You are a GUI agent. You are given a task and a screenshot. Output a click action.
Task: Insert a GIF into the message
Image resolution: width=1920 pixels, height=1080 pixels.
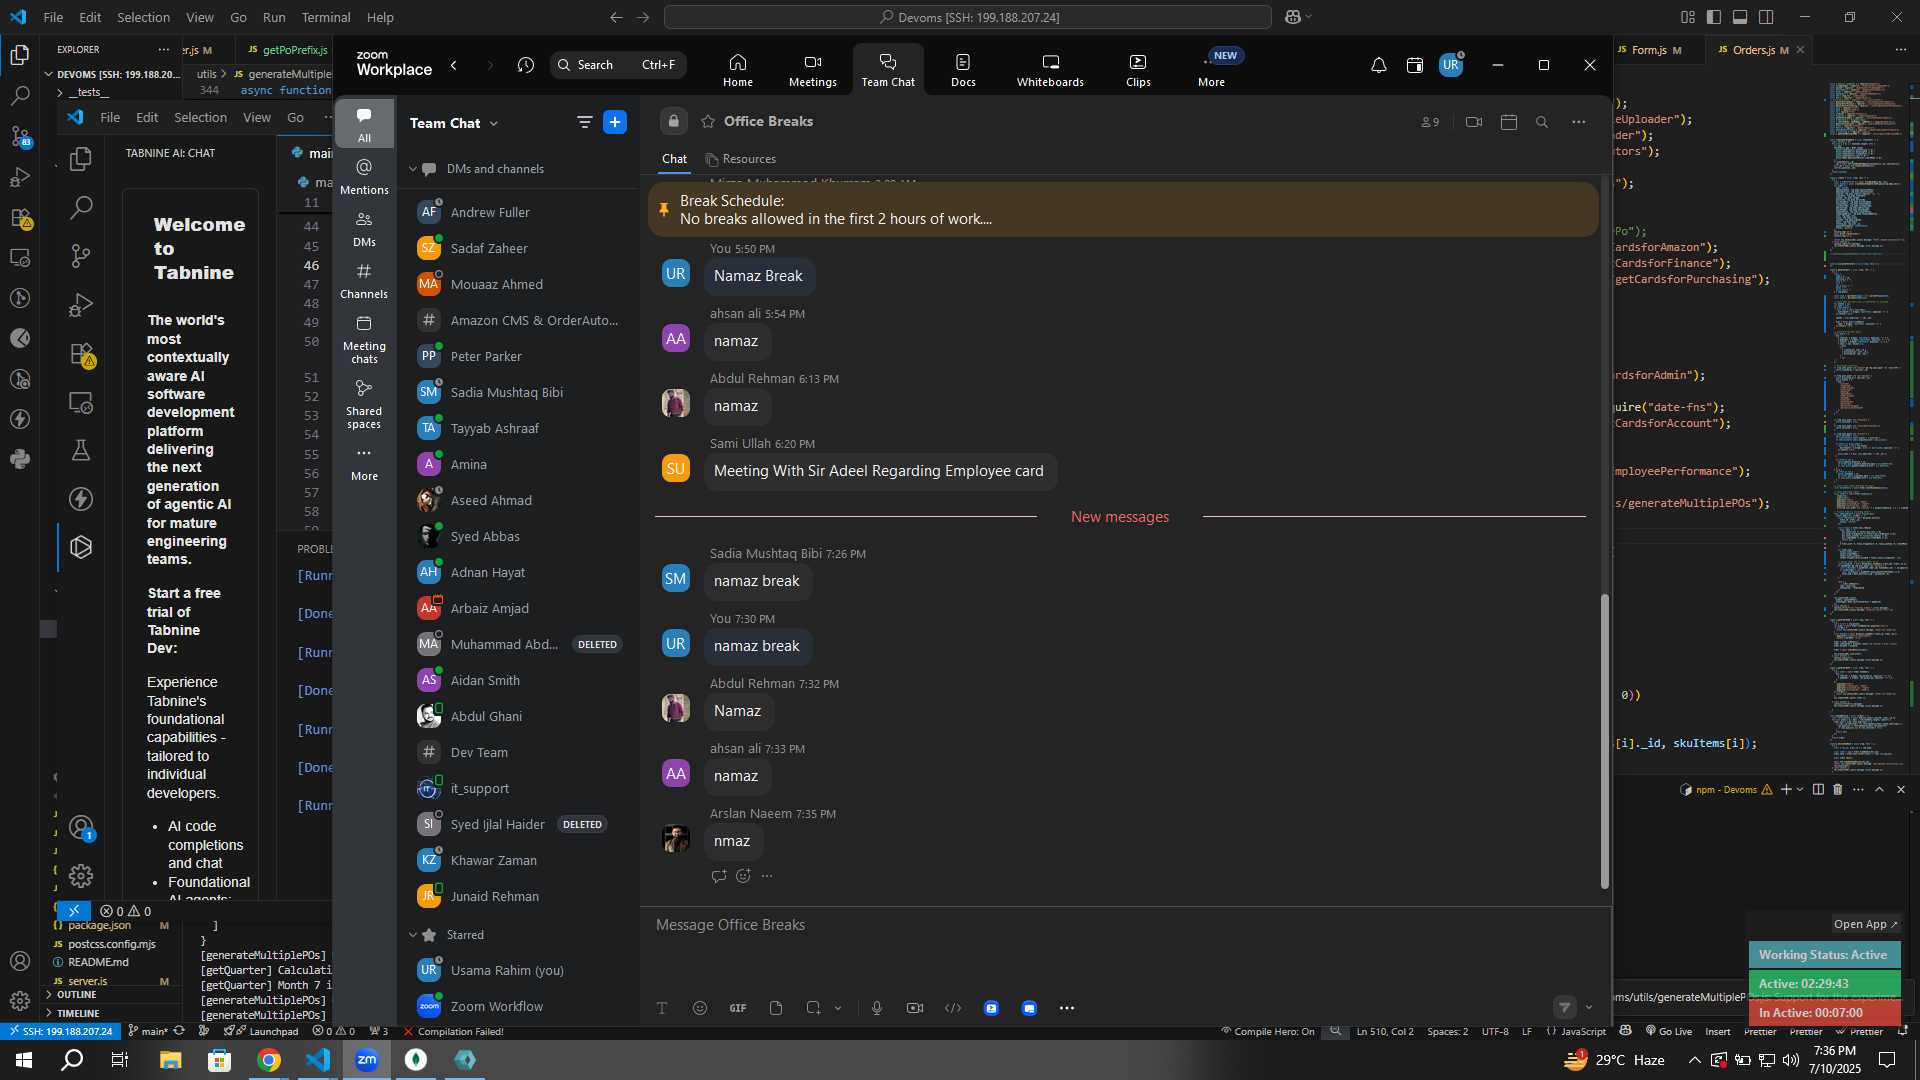click(738, 1008)
